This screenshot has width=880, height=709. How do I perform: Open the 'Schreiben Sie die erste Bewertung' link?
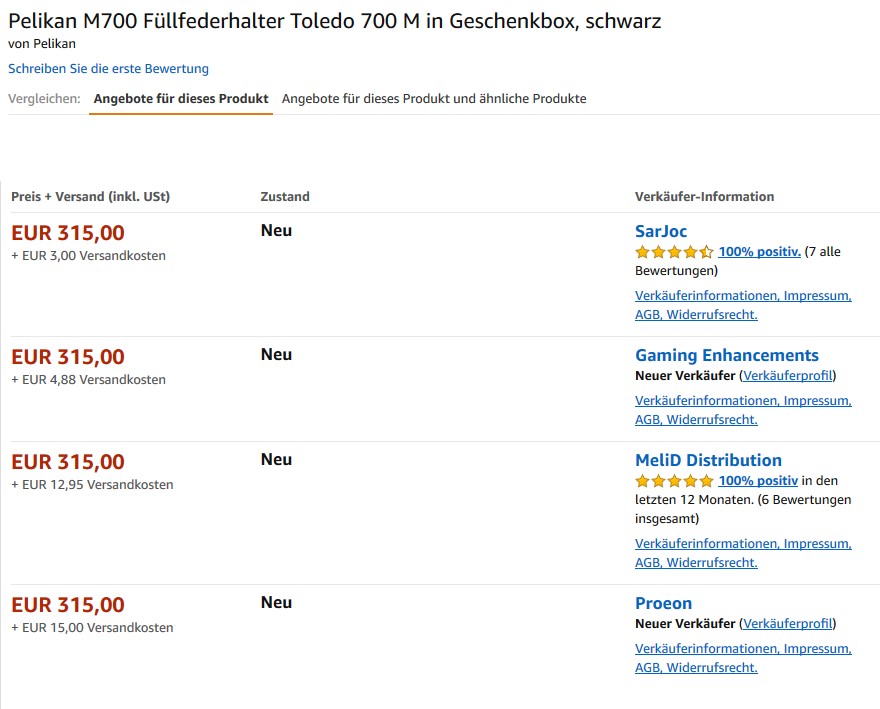(x=108, y=68)
